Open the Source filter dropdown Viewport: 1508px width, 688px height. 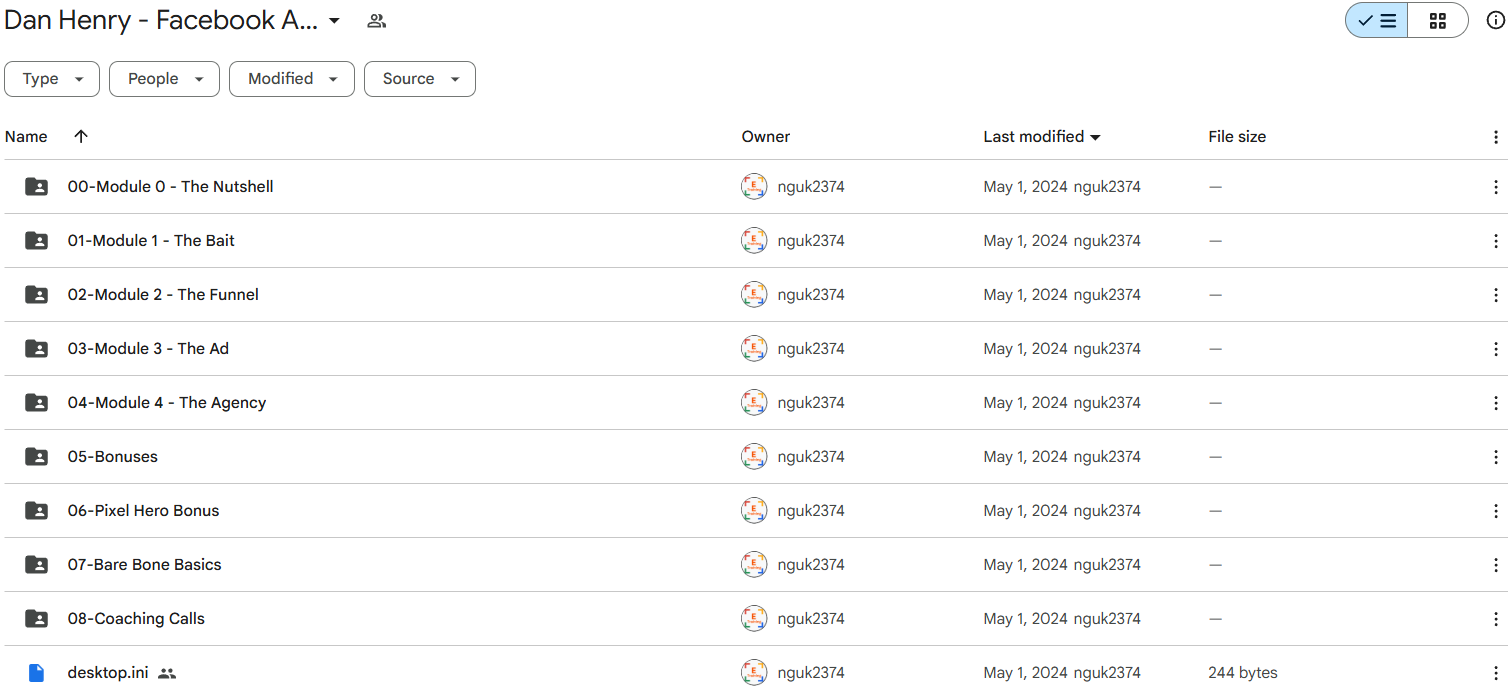420,79
